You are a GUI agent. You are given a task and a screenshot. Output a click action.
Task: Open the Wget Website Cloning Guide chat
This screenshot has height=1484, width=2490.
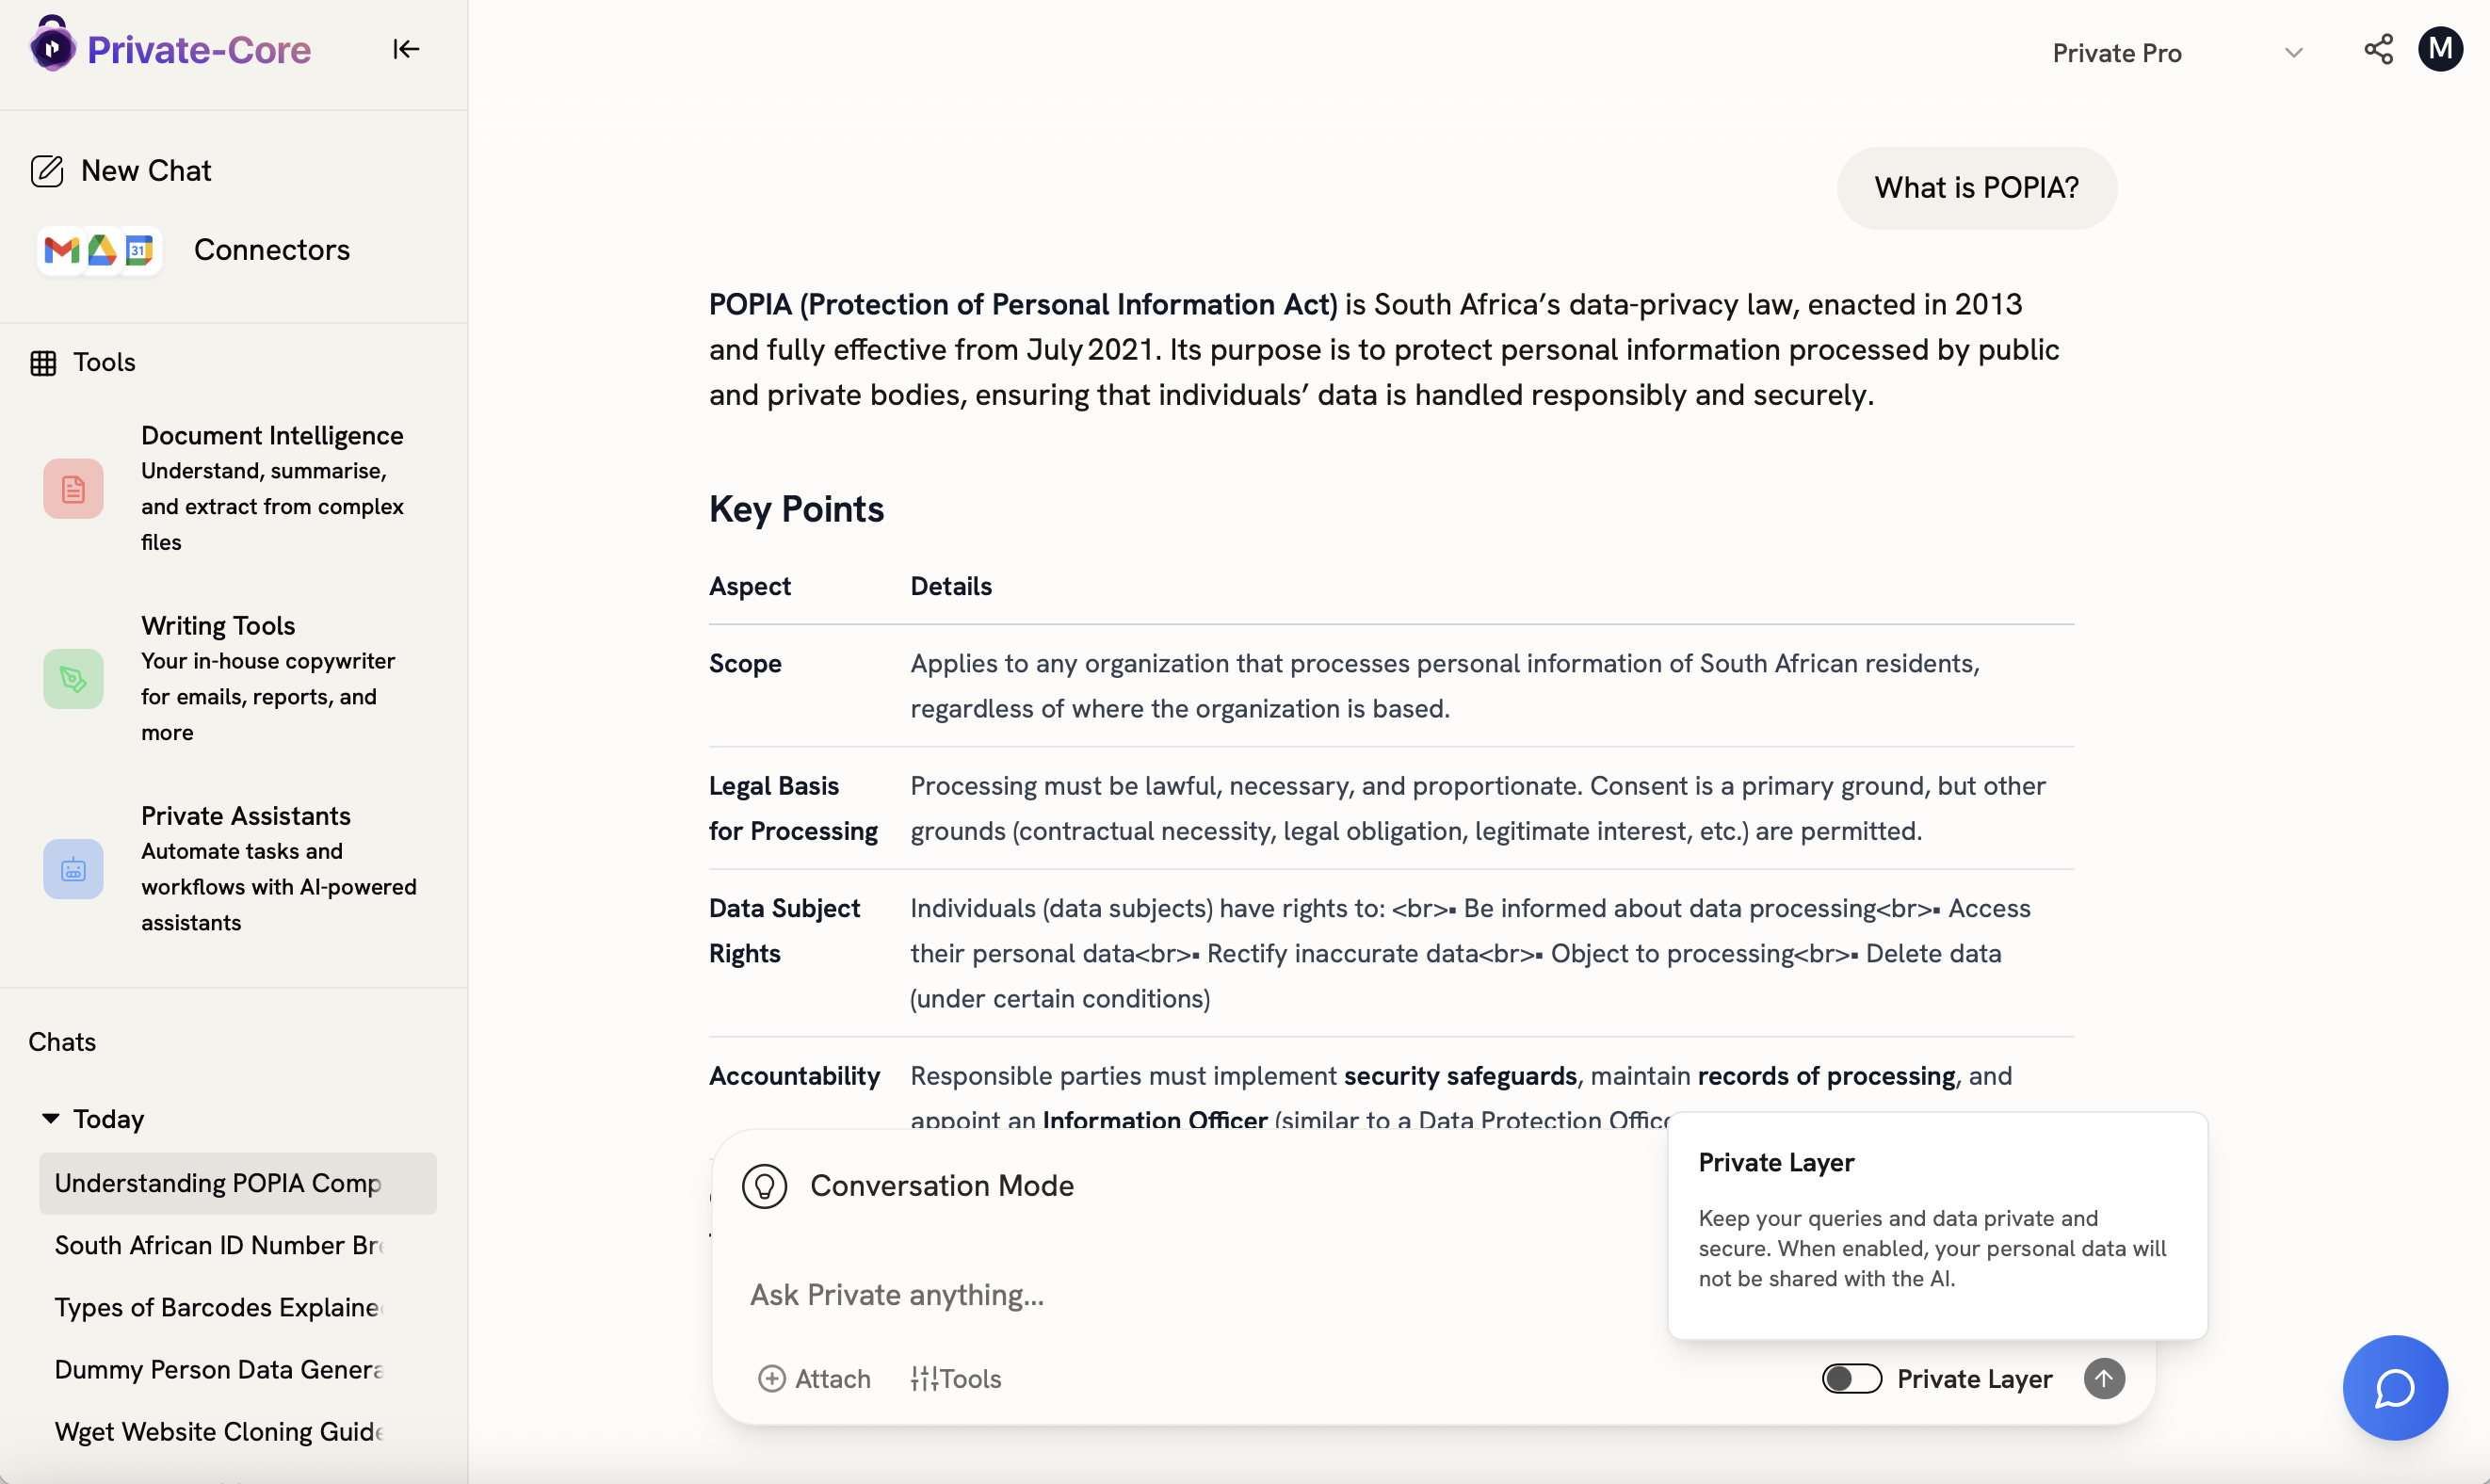point(219,1431)
